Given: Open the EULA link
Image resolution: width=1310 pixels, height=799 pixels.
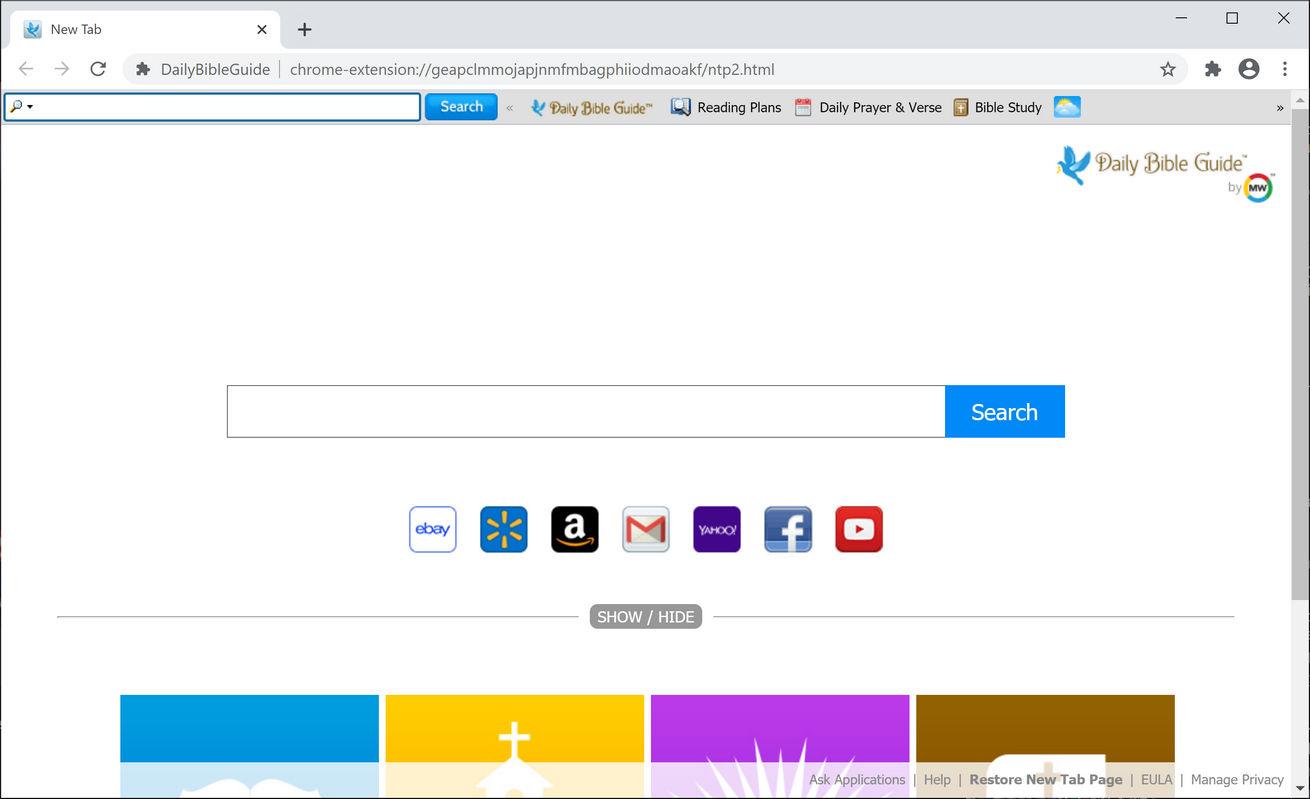Looking at the screenshot, I should [1156, 780].
